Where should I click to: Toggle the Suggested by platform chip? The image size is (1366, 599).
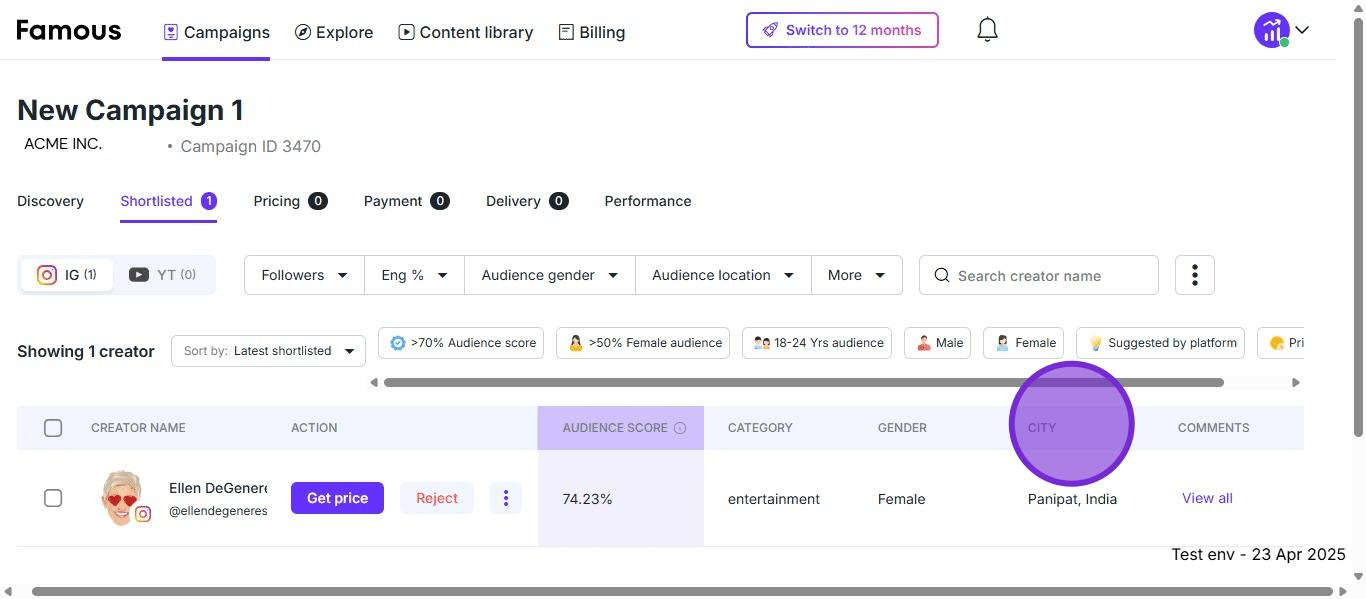(1160, 343)
